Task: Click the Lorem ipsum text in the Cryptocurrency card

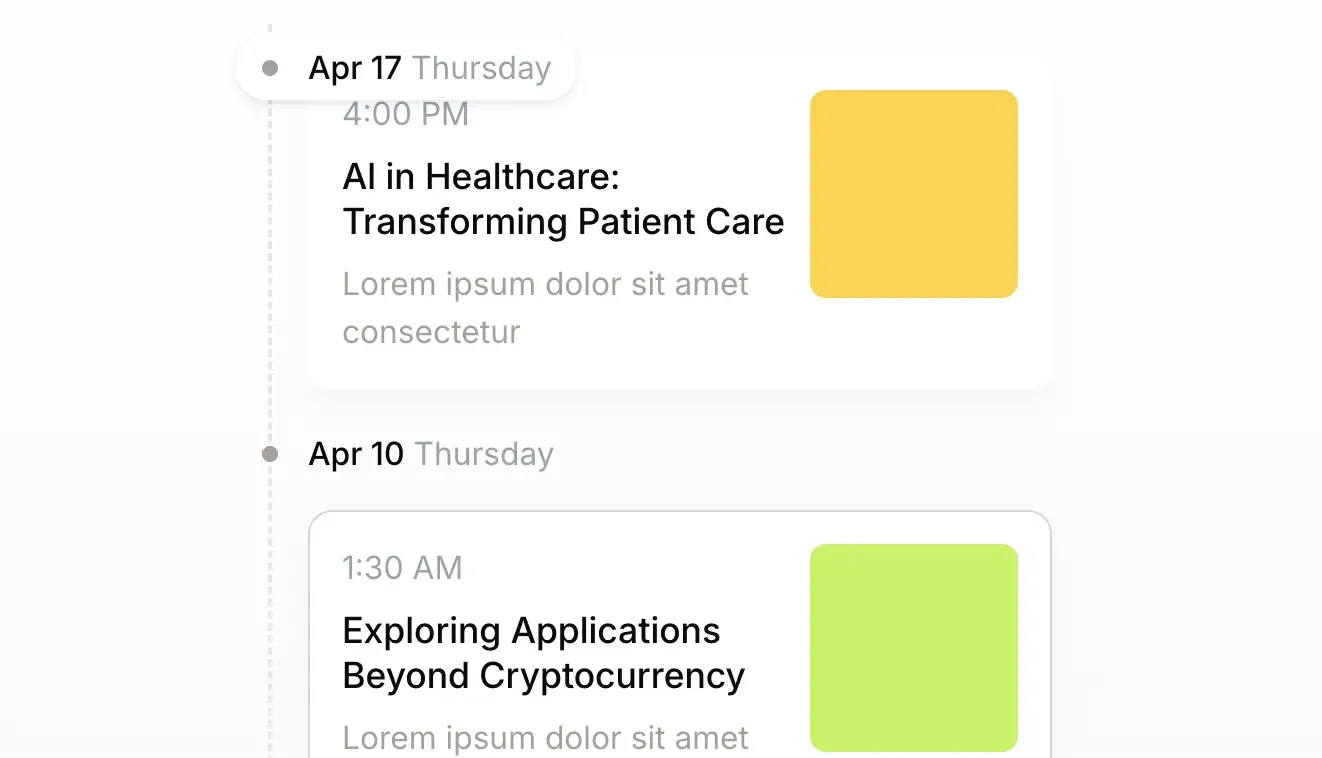Action: pyautogui.click(x=545, y=737)
